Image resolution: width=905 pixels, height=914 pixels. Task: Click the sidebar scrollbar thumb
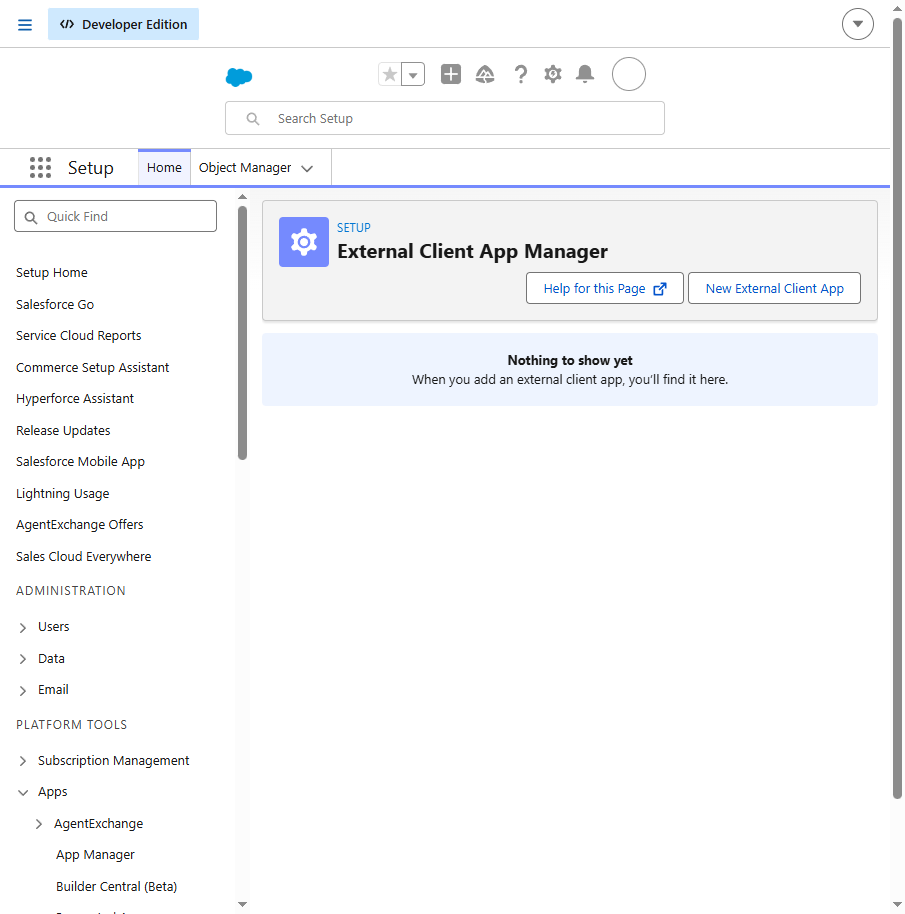(x=242, y=333)
